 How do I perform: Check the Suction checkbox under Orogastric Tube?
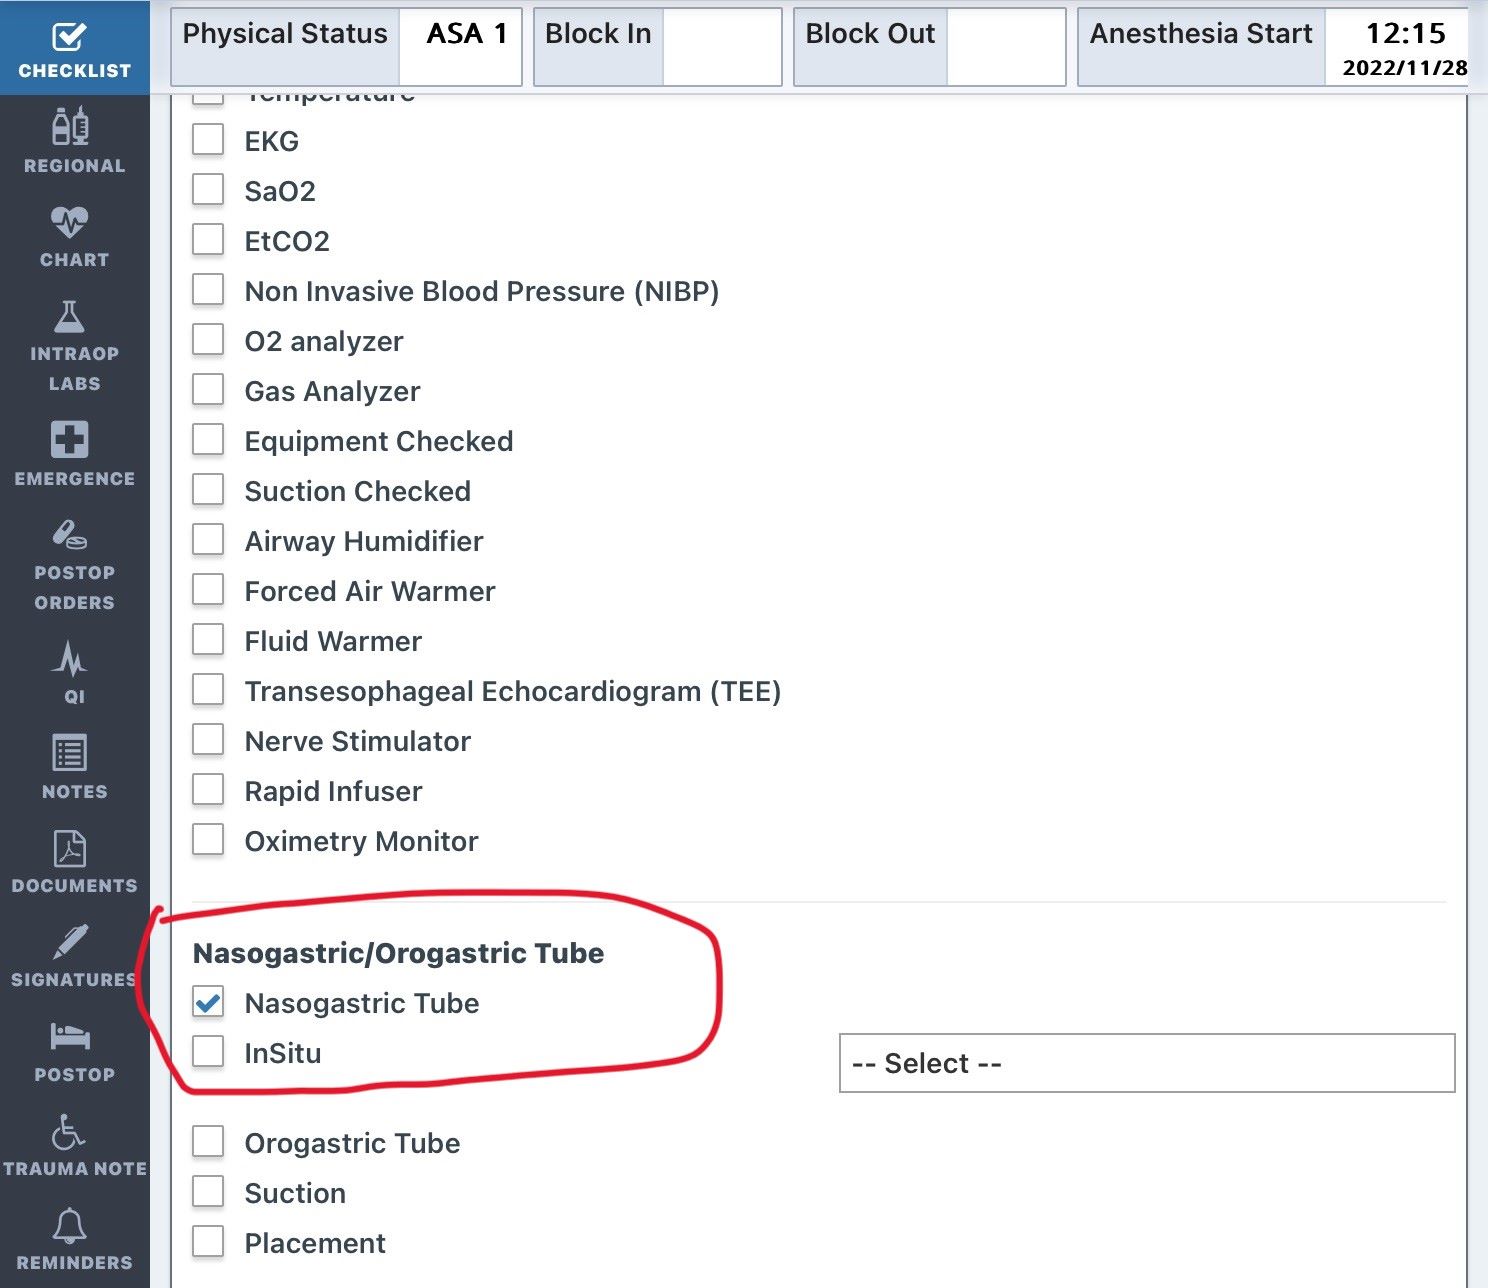(208, 1192)
